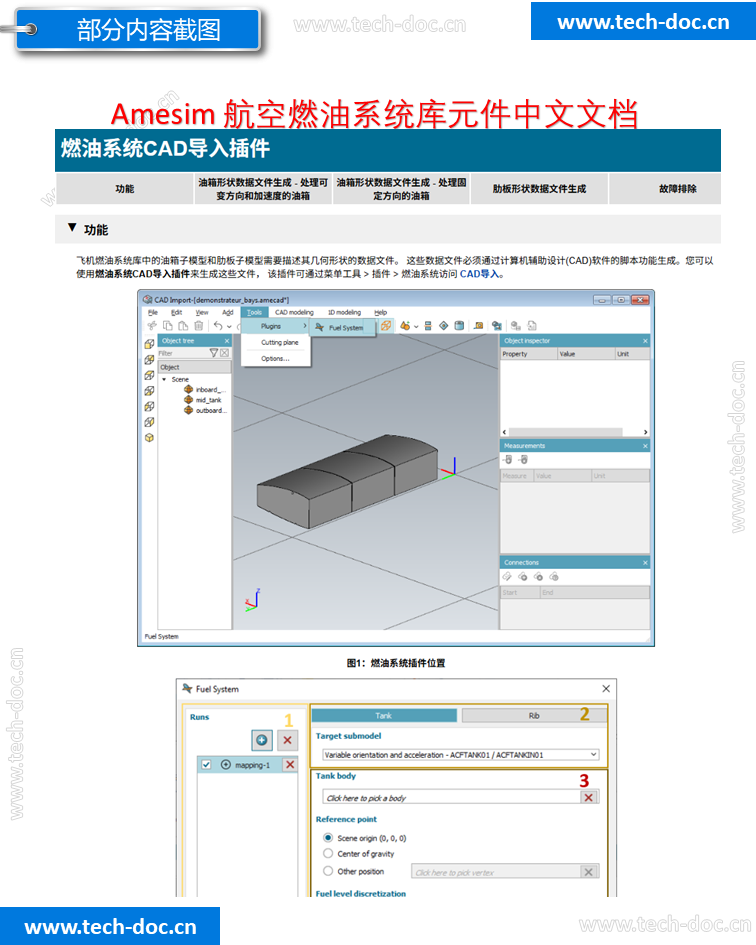The width and height of the screenshot is (756, 945).
Task: Select the top view cube in left sidebar
Action: 150,344
